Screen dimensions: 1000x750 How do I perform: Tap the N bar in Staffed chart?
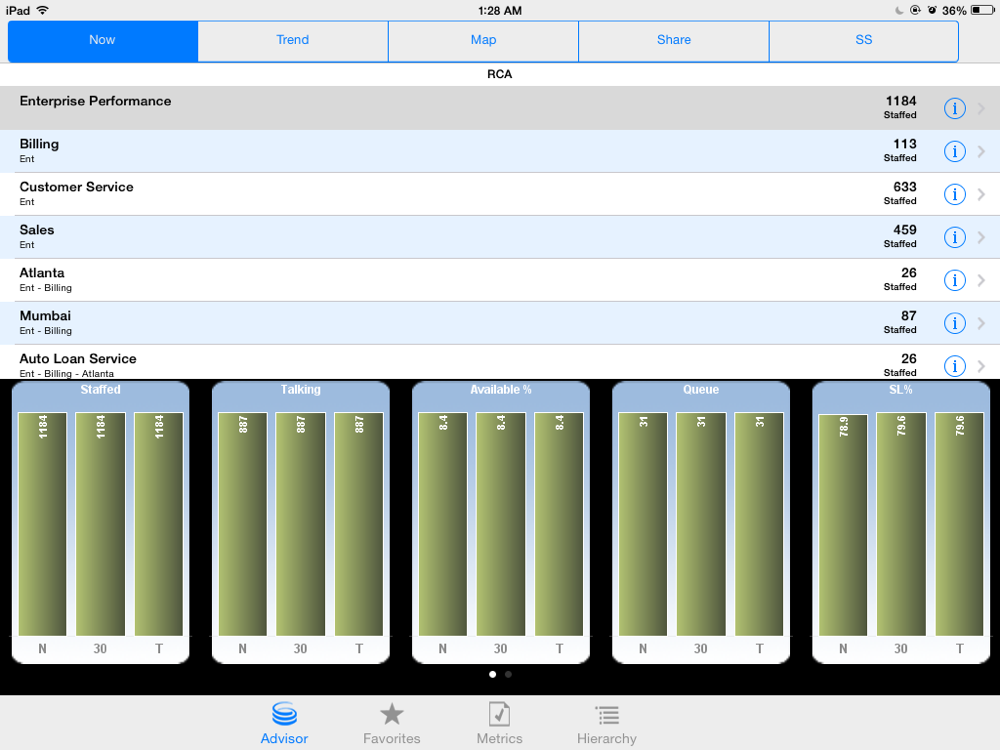42,524
